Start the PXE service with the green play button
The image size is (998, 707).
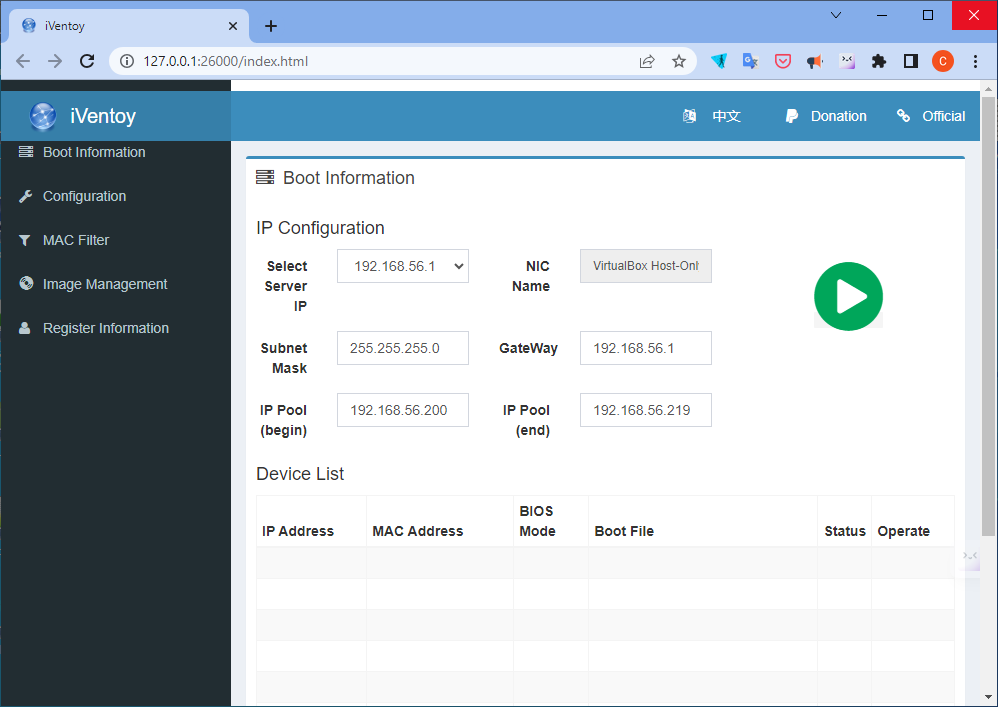848,296
